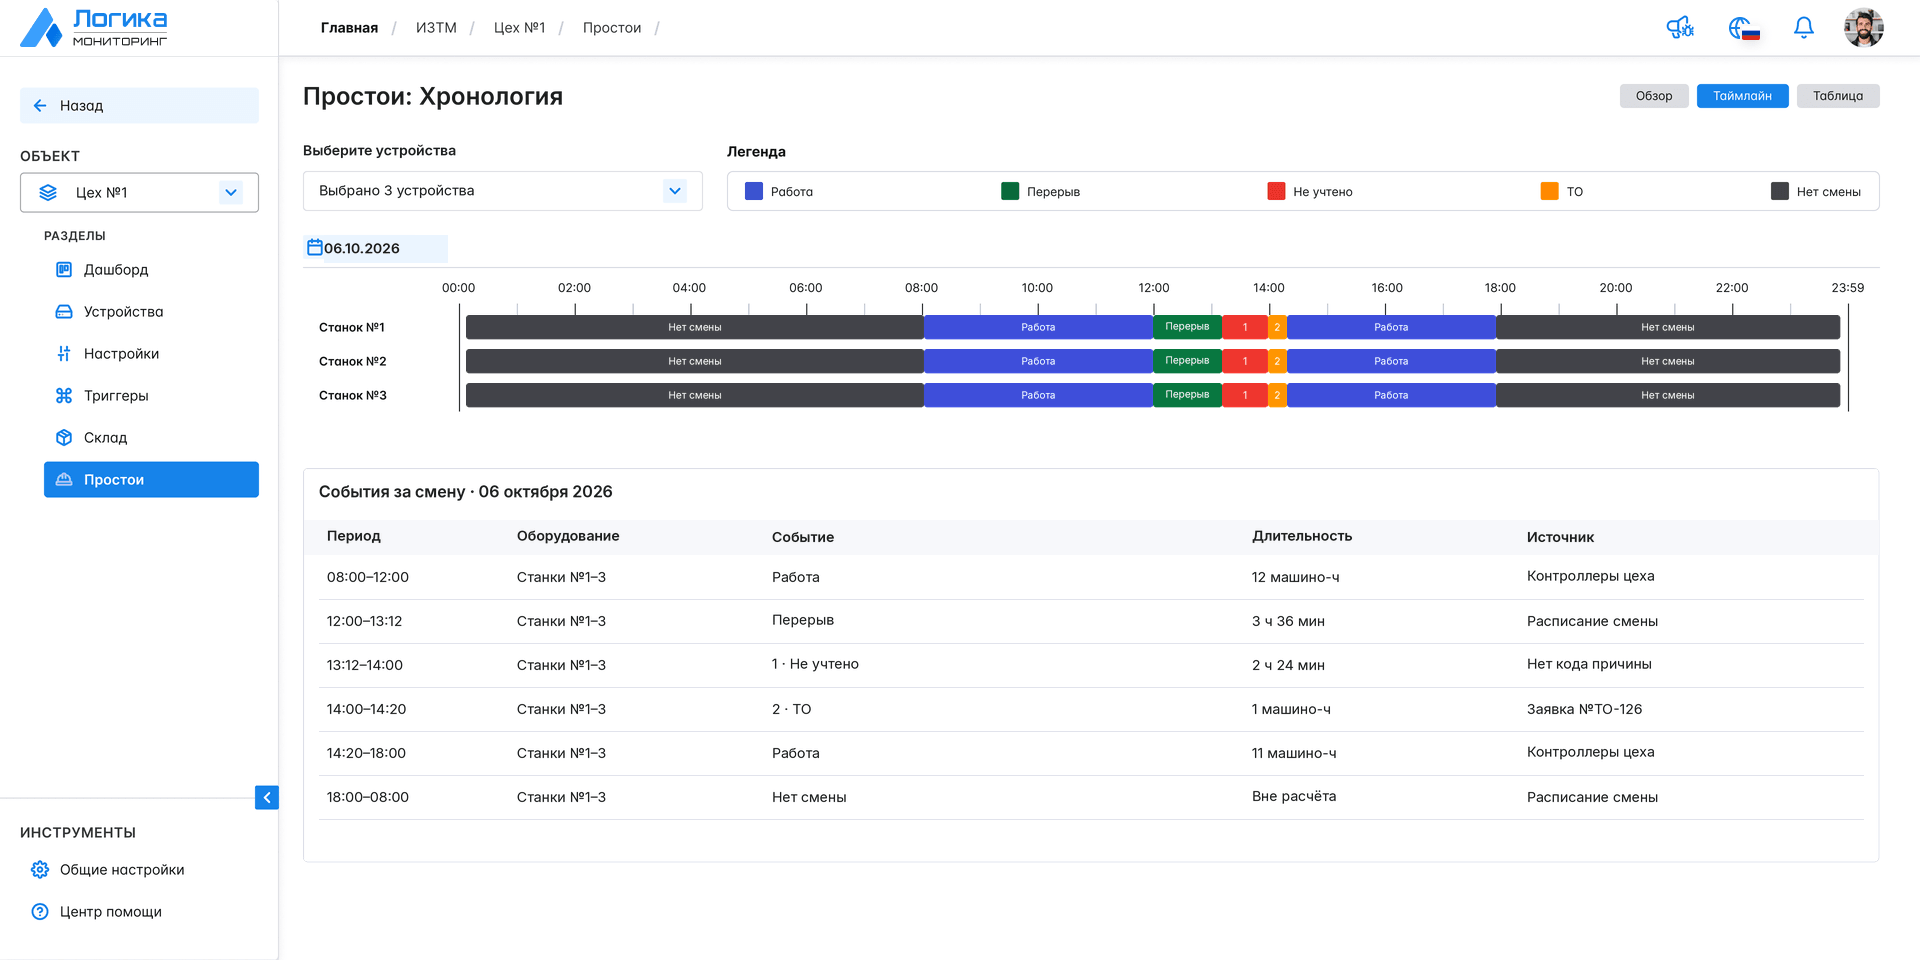Image resolution: width=1920 pixels, height=960 pixels.
Task: Open the Цех №1 breadcrumb
Action: [x=519, y=28]
